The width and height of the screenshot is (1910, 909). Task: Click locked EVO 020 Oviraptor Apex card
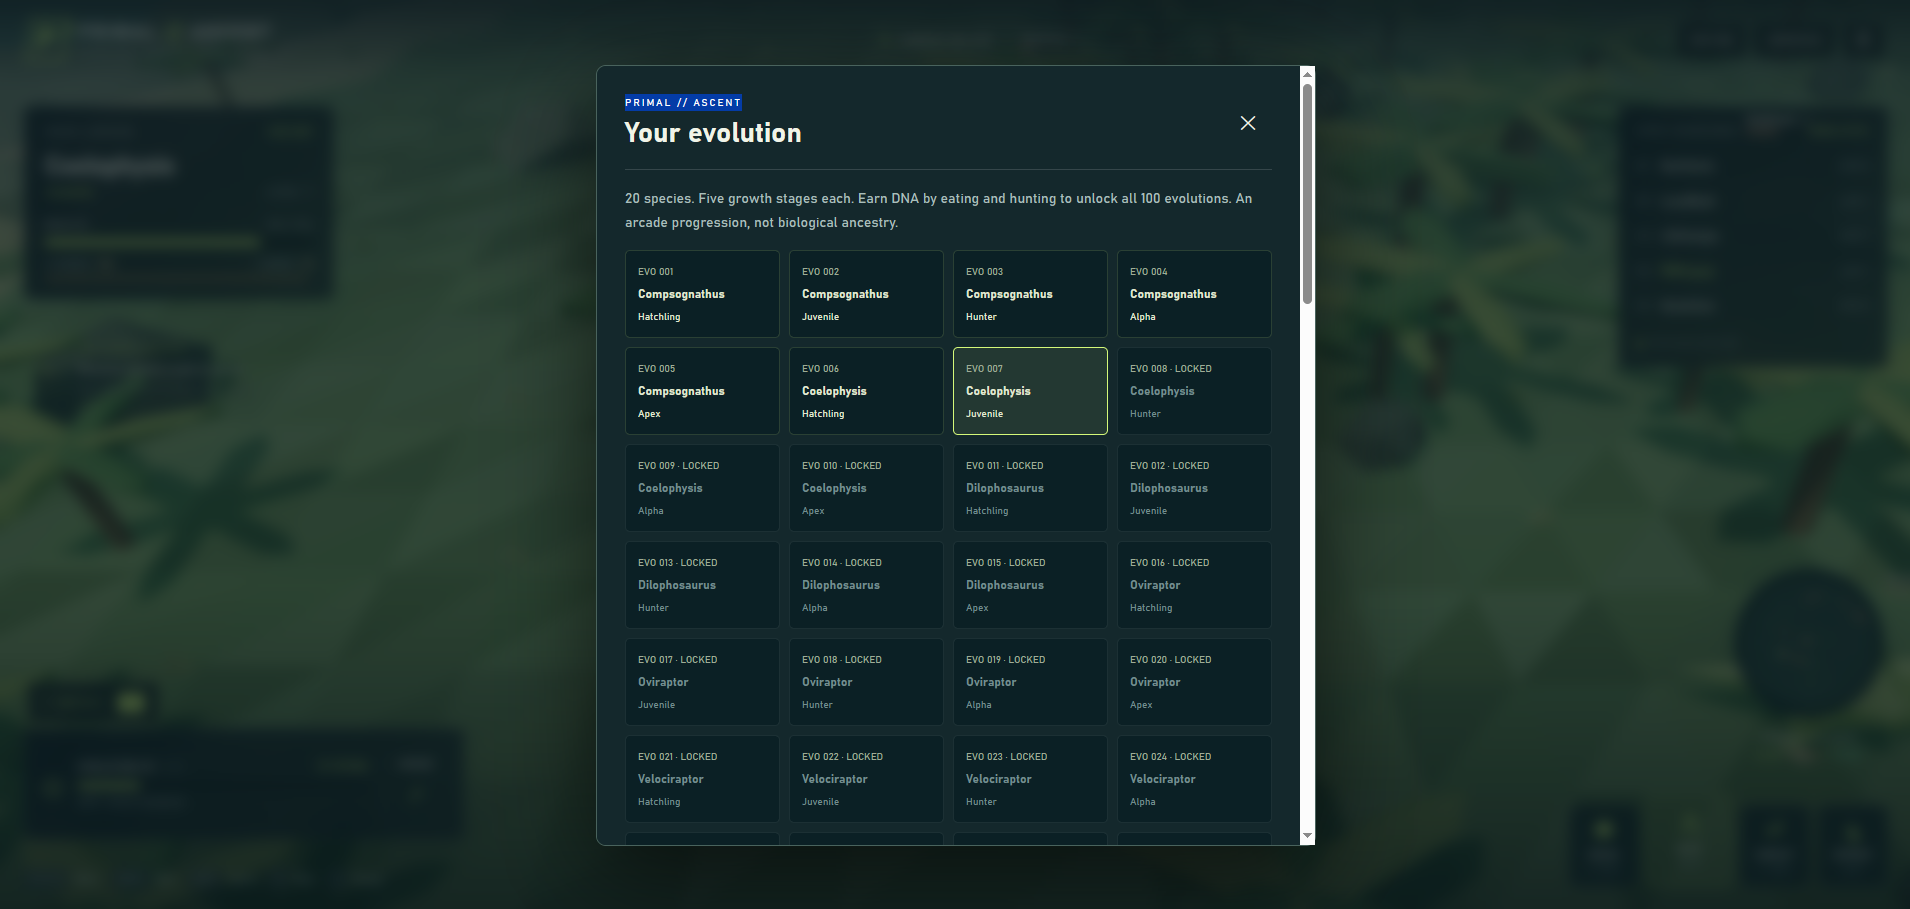tap(1194, 682)
